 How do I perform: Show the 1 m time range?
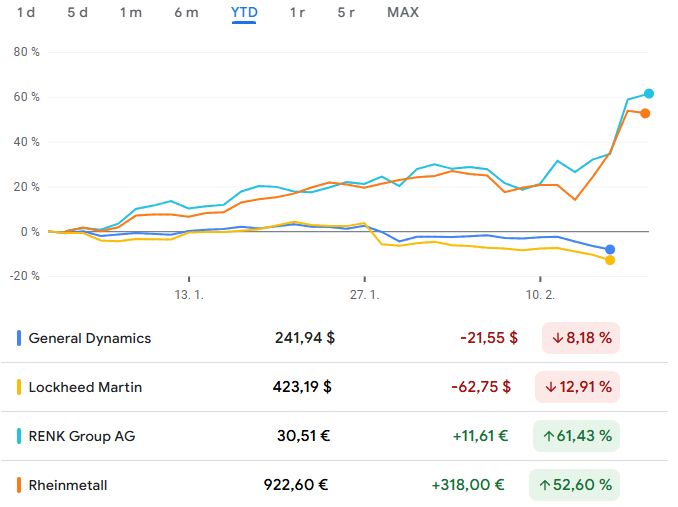131,12
